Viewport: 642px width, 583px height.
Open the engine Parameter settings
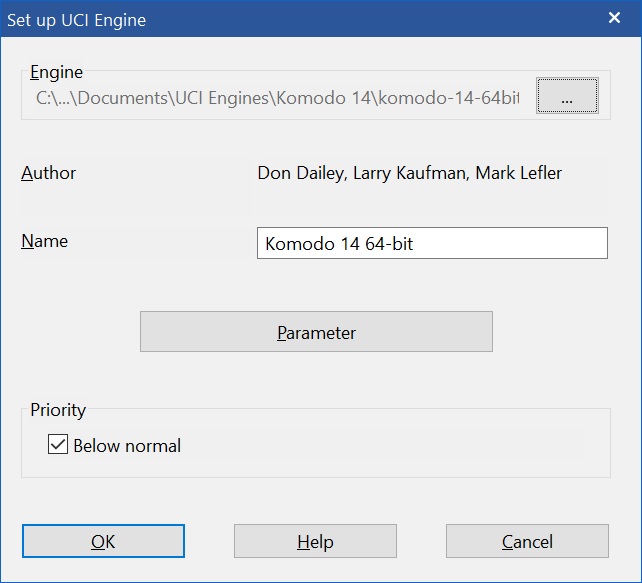point(316,332)
